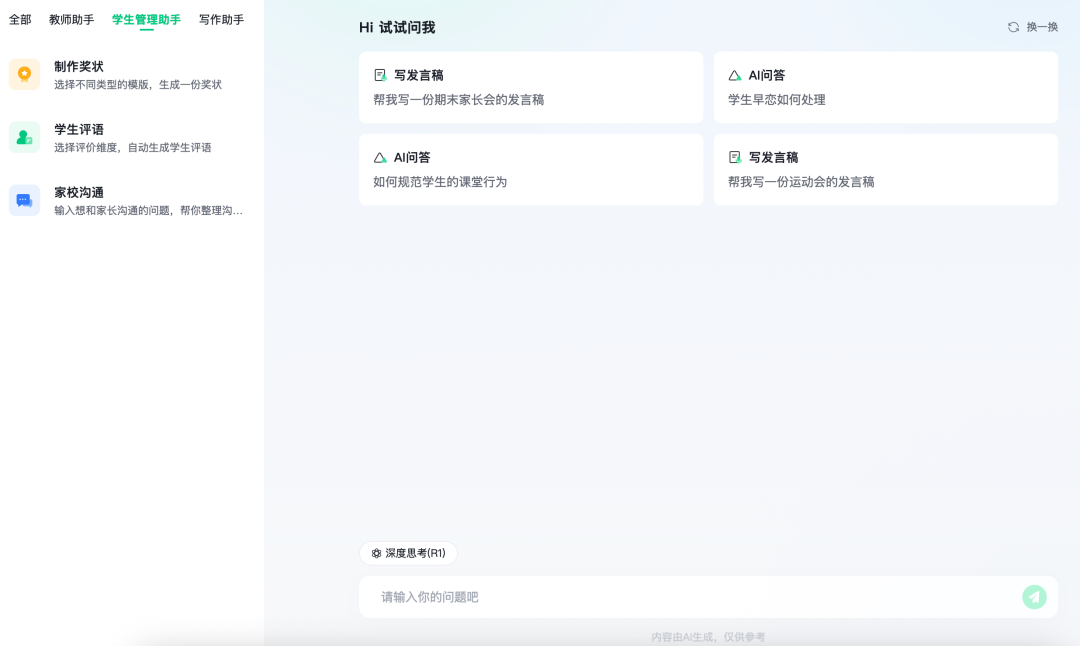The height and width of the screenshot is (646, 1080).
Task: Click the green paper-plane send icon
Action: [x=1034, y=597]
